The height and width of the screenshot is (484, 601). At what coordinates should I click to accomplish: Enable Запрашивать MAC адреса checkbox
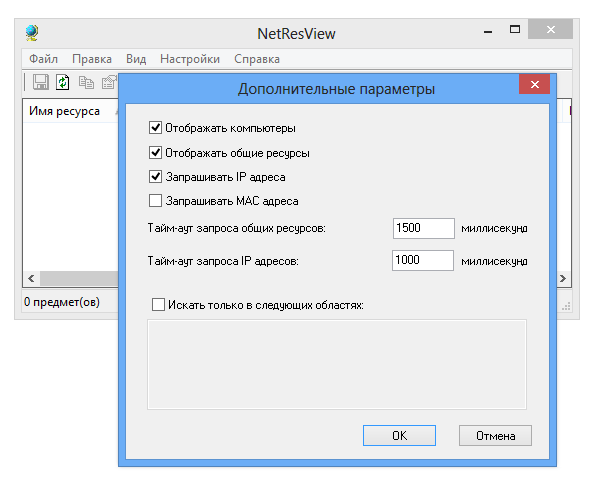point(155,201)
